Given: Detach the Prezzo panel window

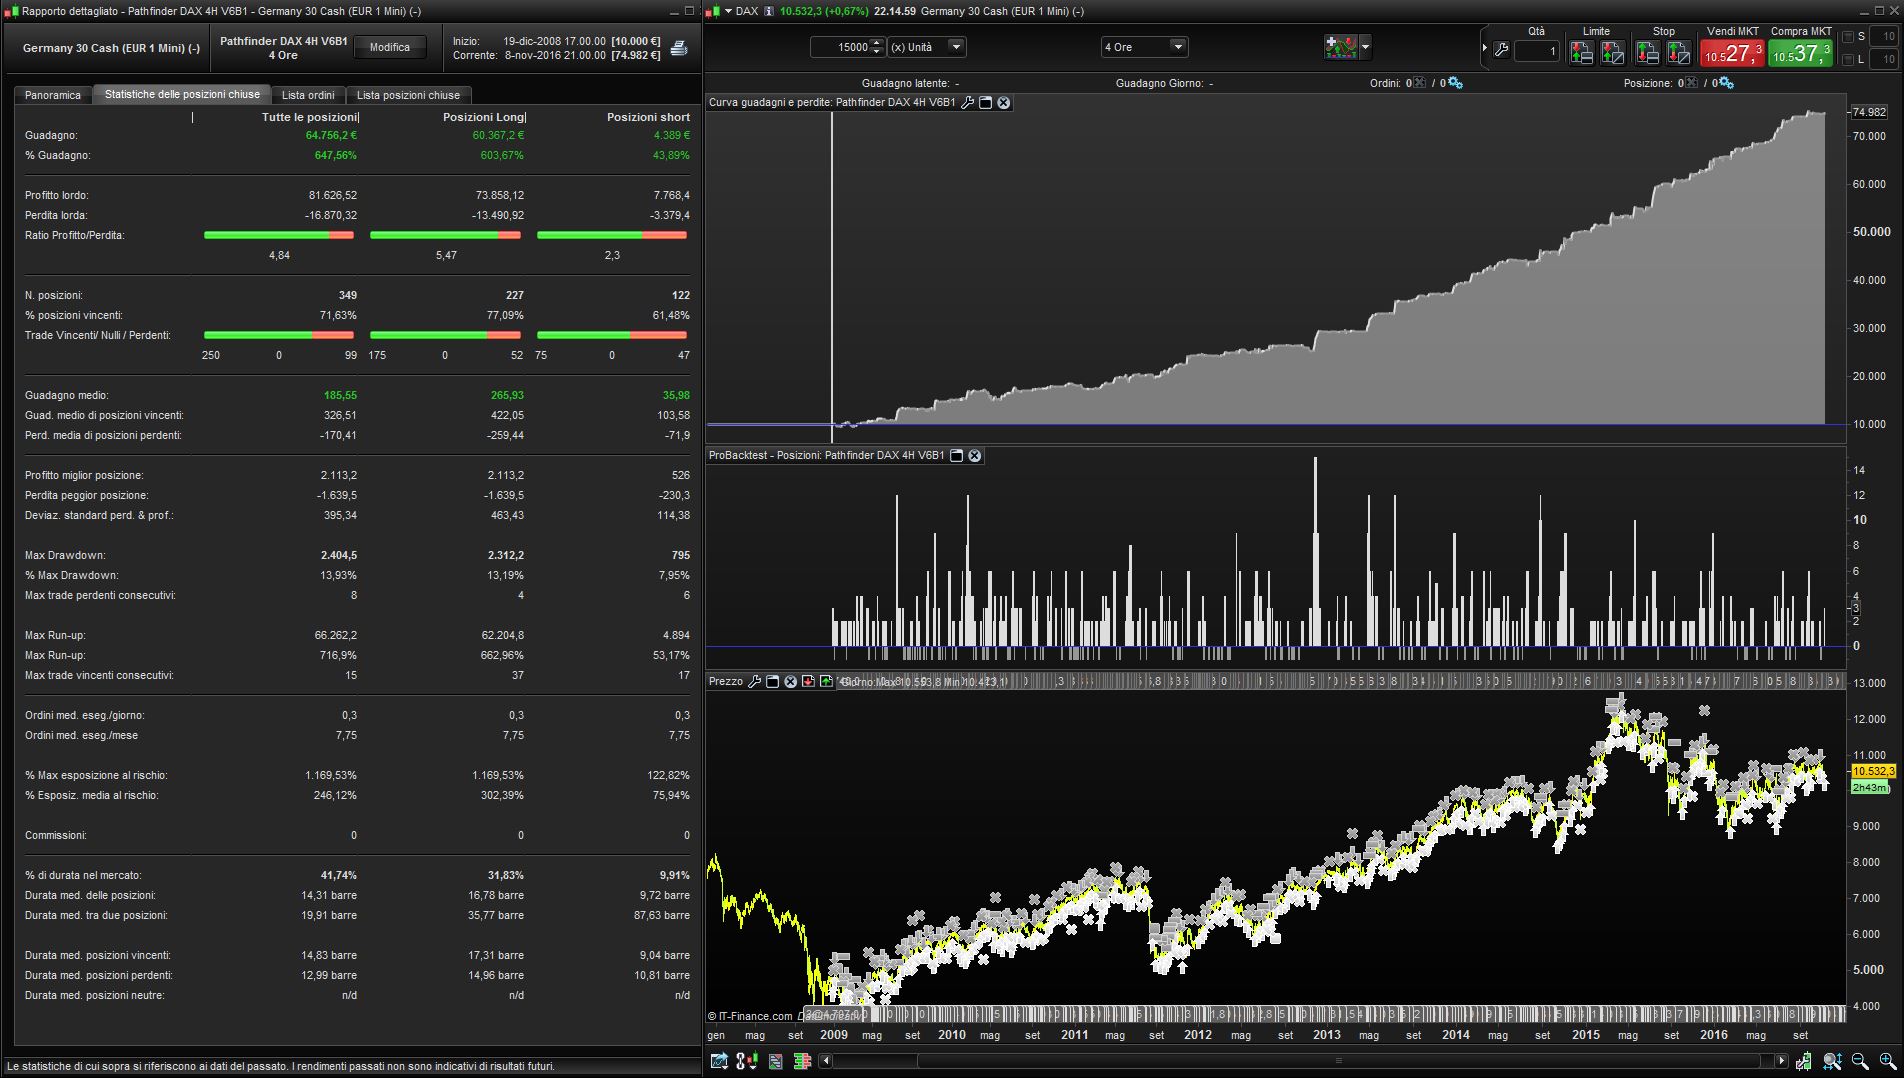Looking at the screenshot, I should tap(773, 681).
